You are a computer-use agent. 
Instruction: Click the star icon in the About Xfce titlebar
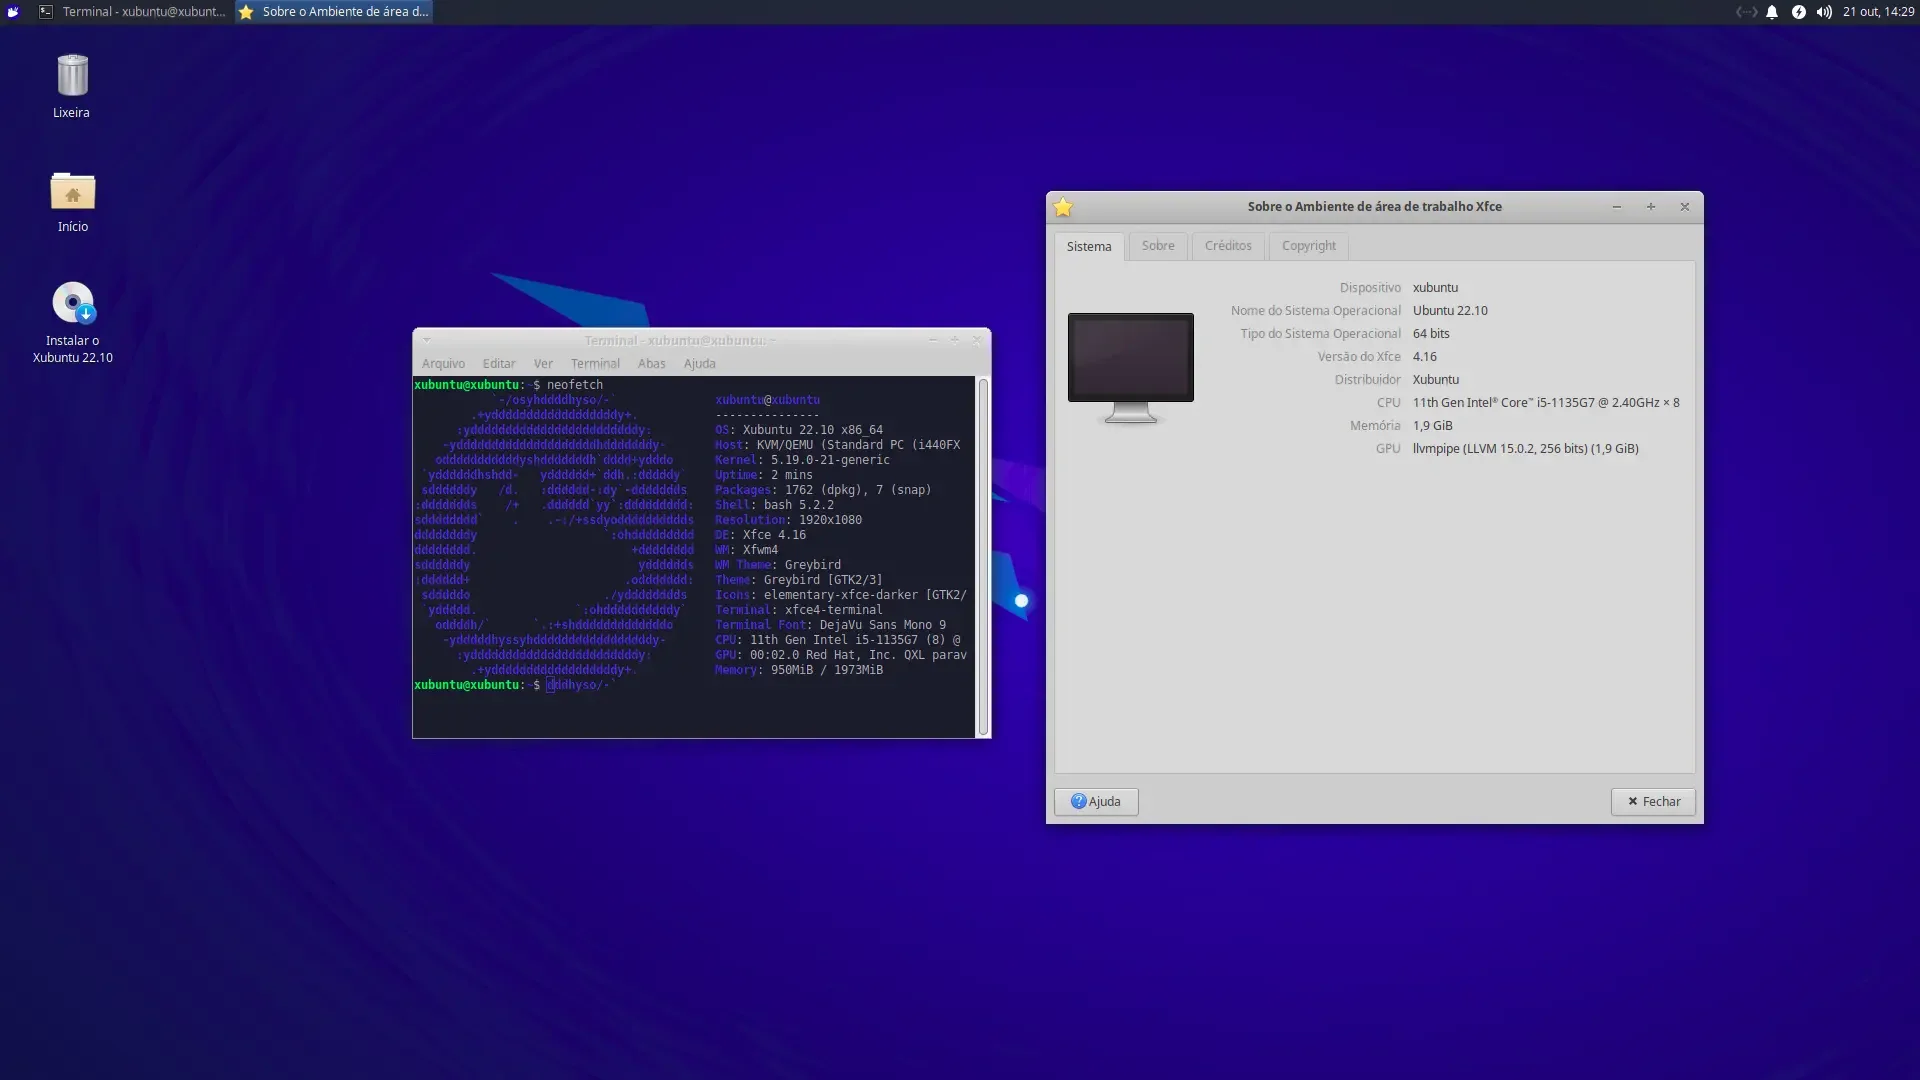pos(1063,207)
